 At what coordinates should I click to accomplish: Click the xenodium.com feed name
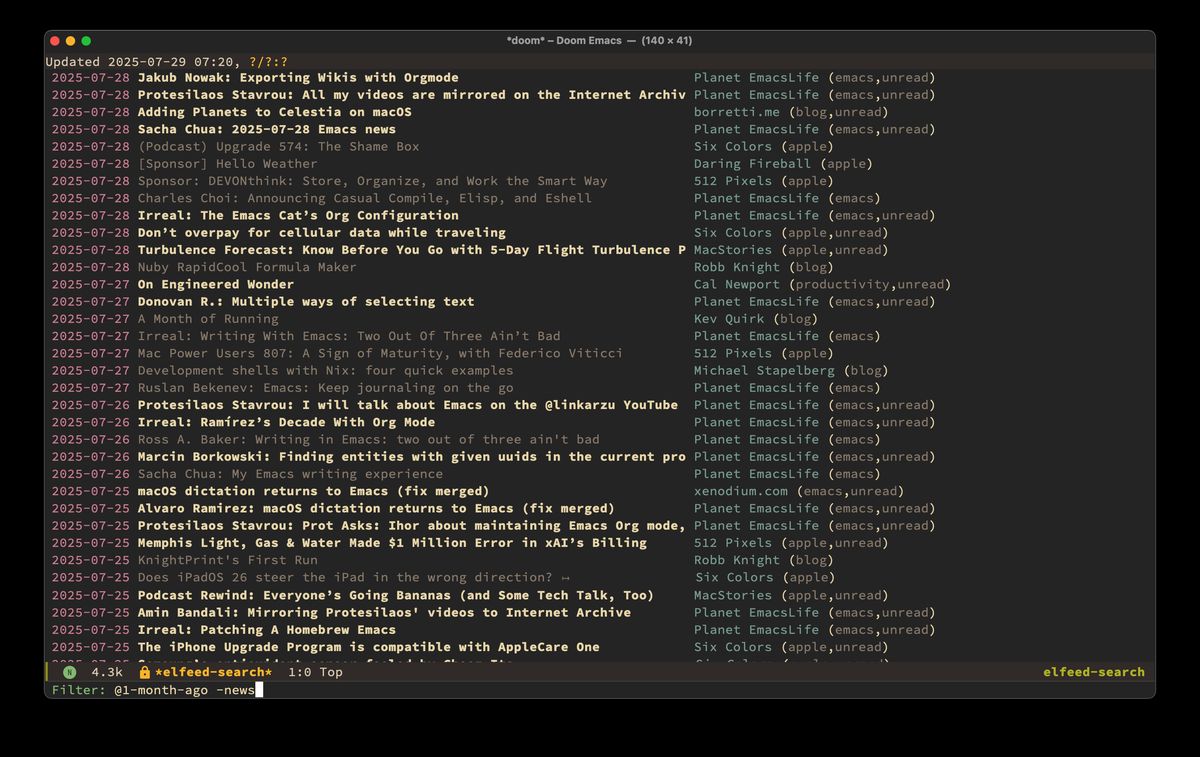pos(741,491)
